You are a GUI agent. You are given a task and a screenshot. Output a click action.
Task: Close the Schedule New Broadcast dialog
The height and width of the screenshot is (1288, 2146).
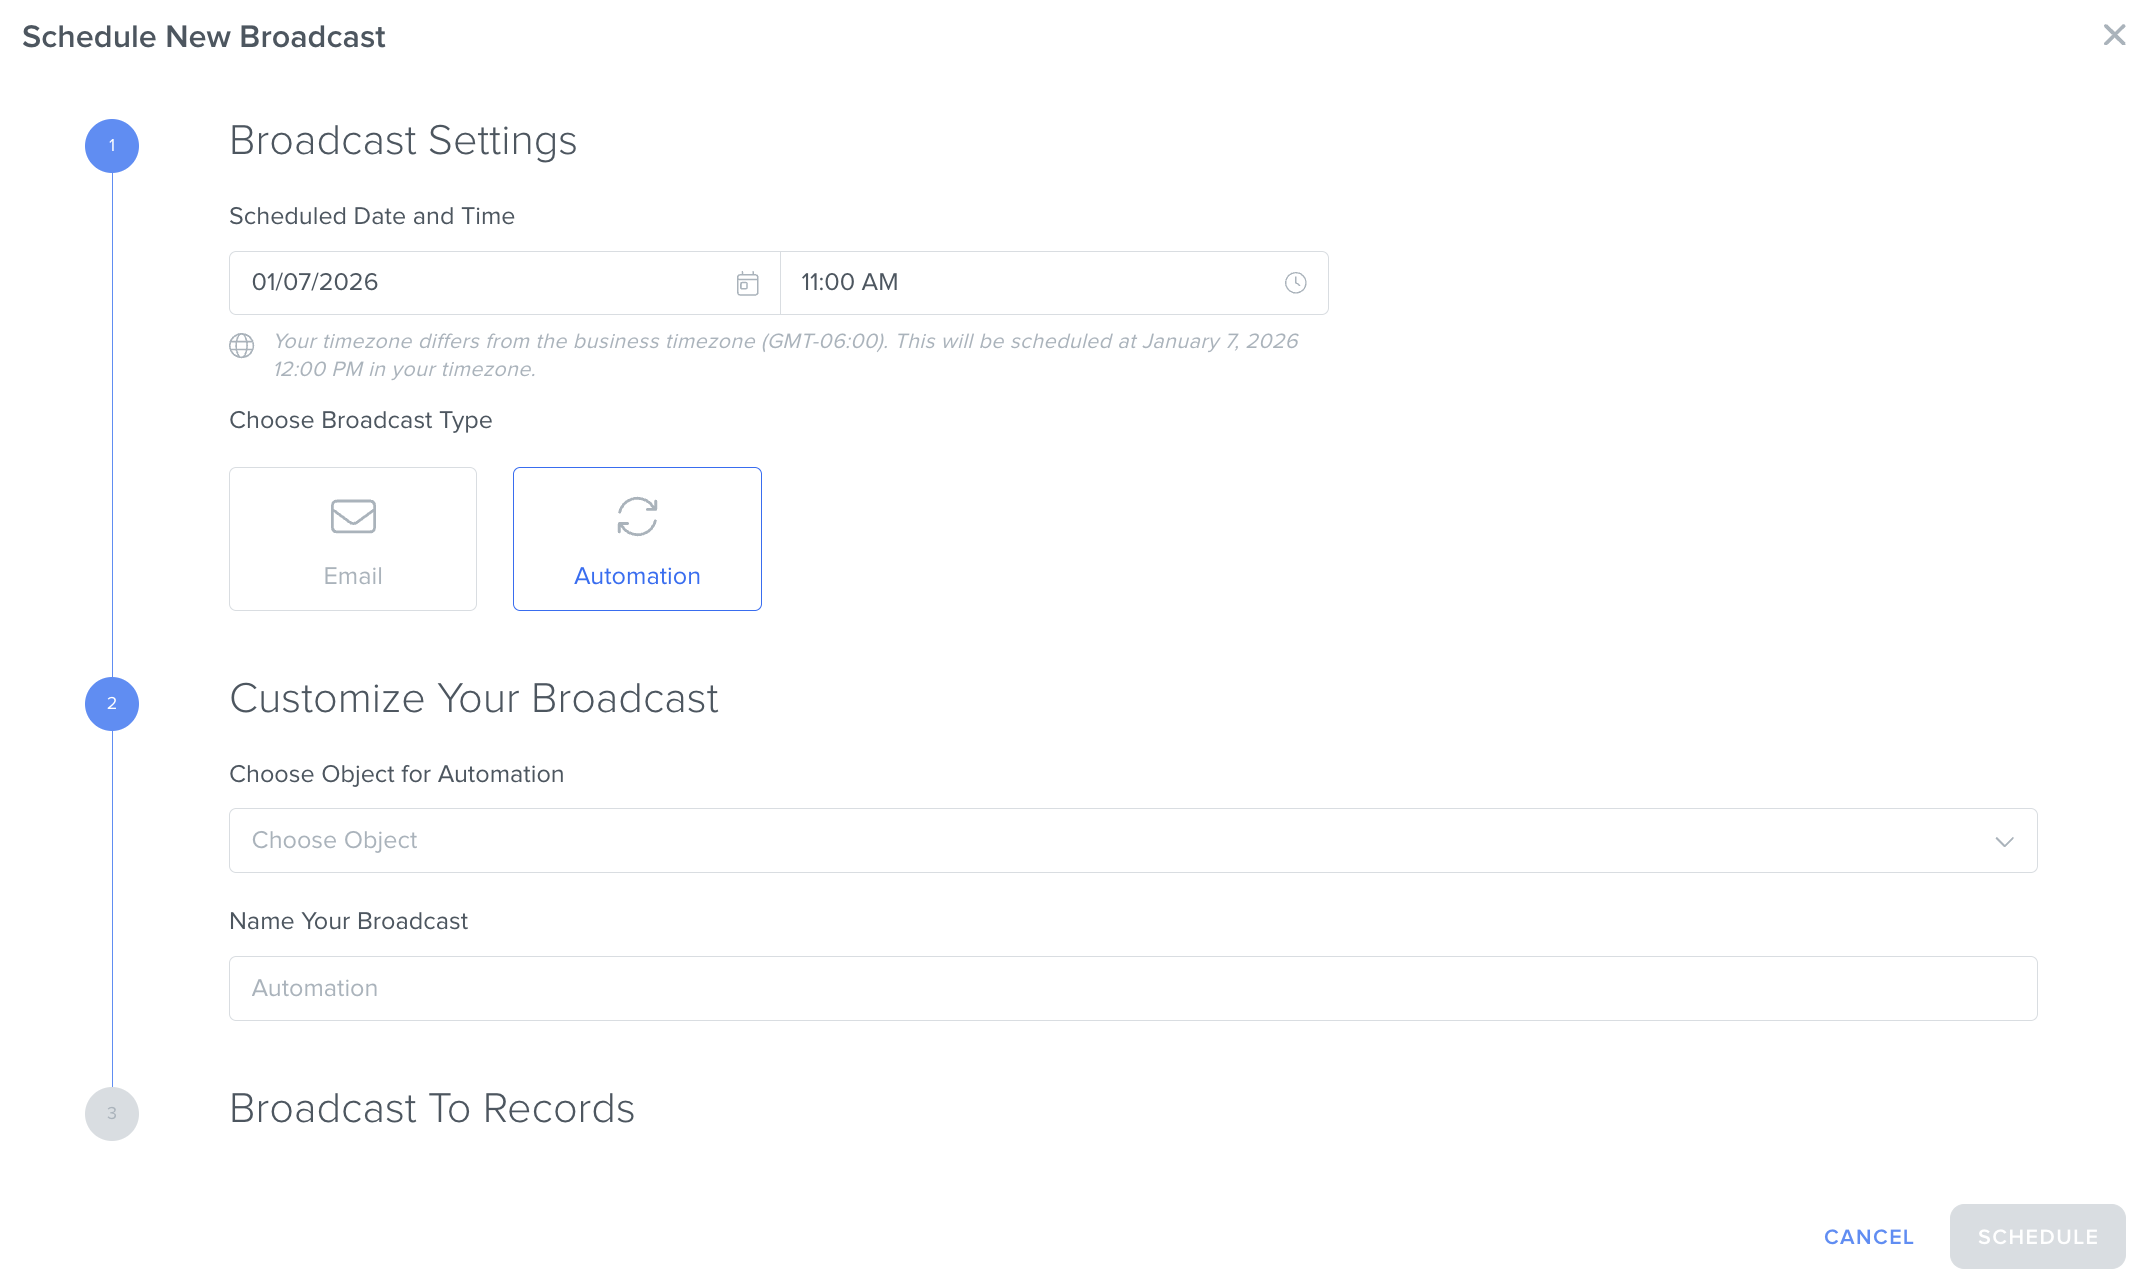(x=2114, y=36)
